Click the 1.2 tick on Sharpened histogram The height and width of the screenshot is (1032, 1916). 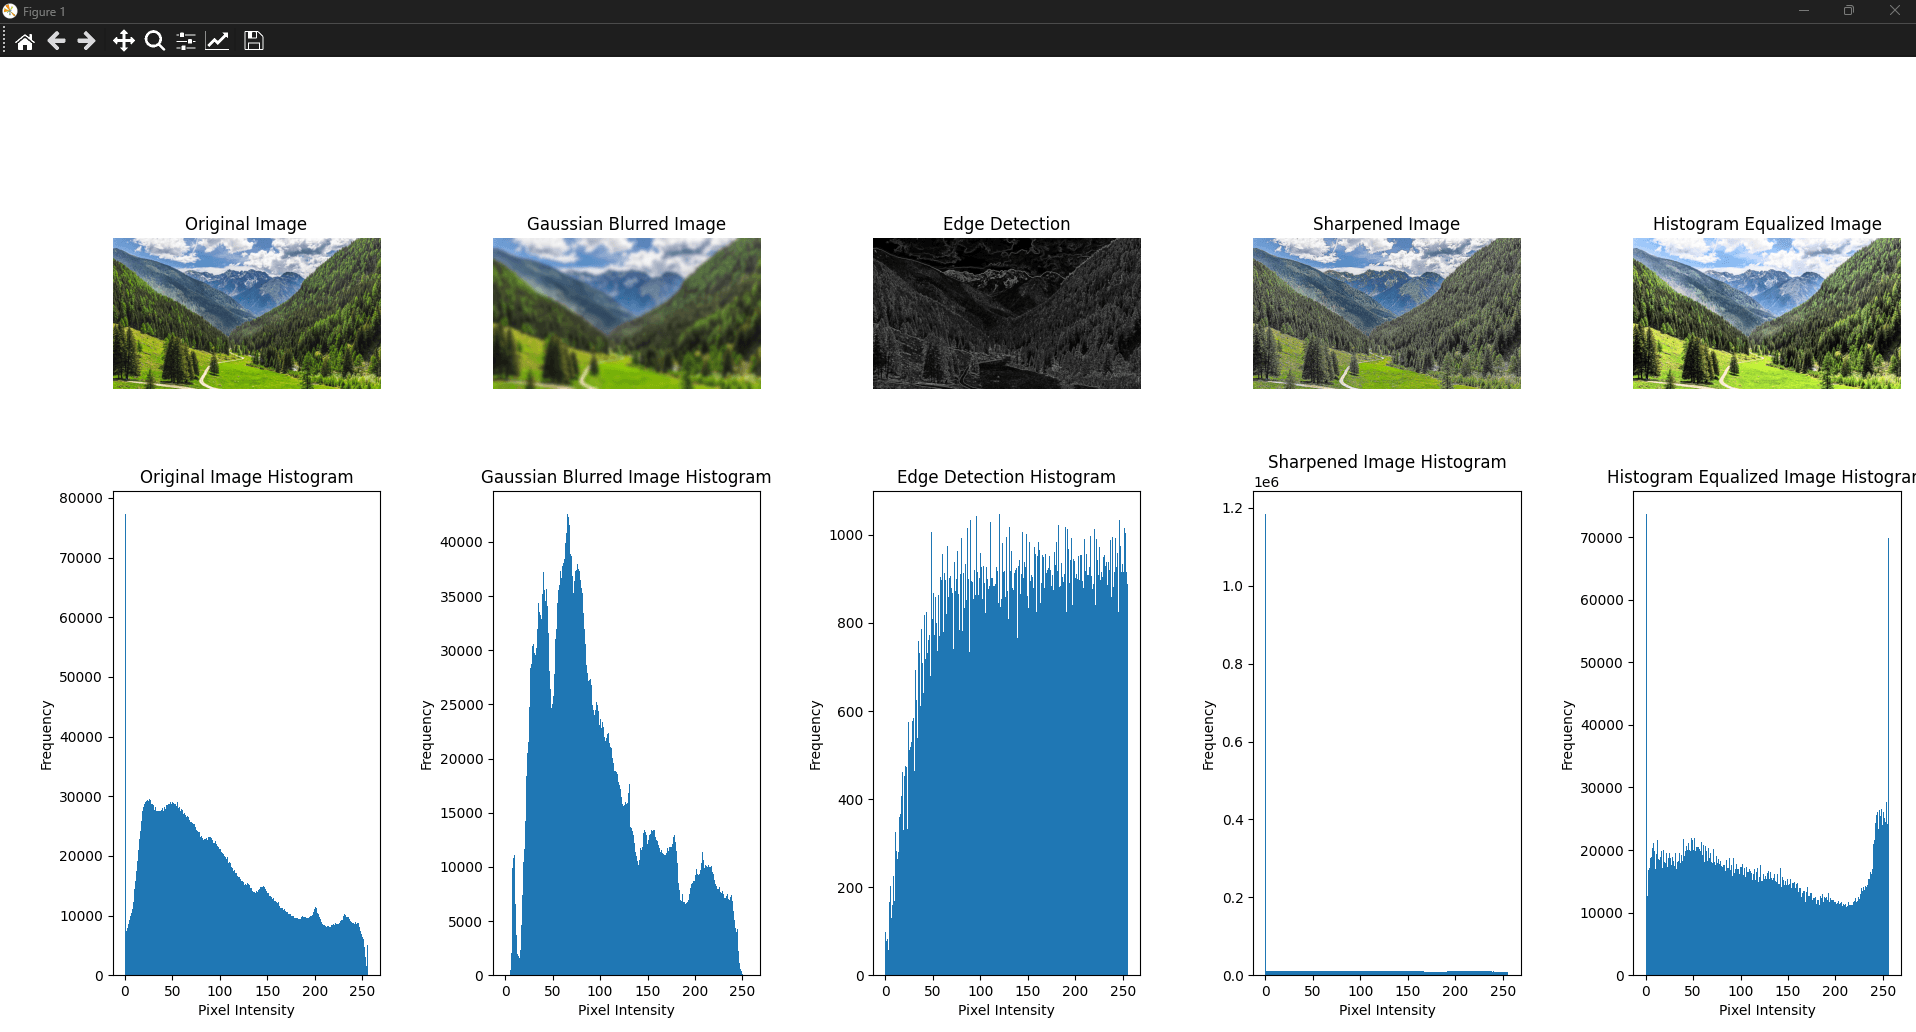pyautogui.click(x=1232, y=508)
